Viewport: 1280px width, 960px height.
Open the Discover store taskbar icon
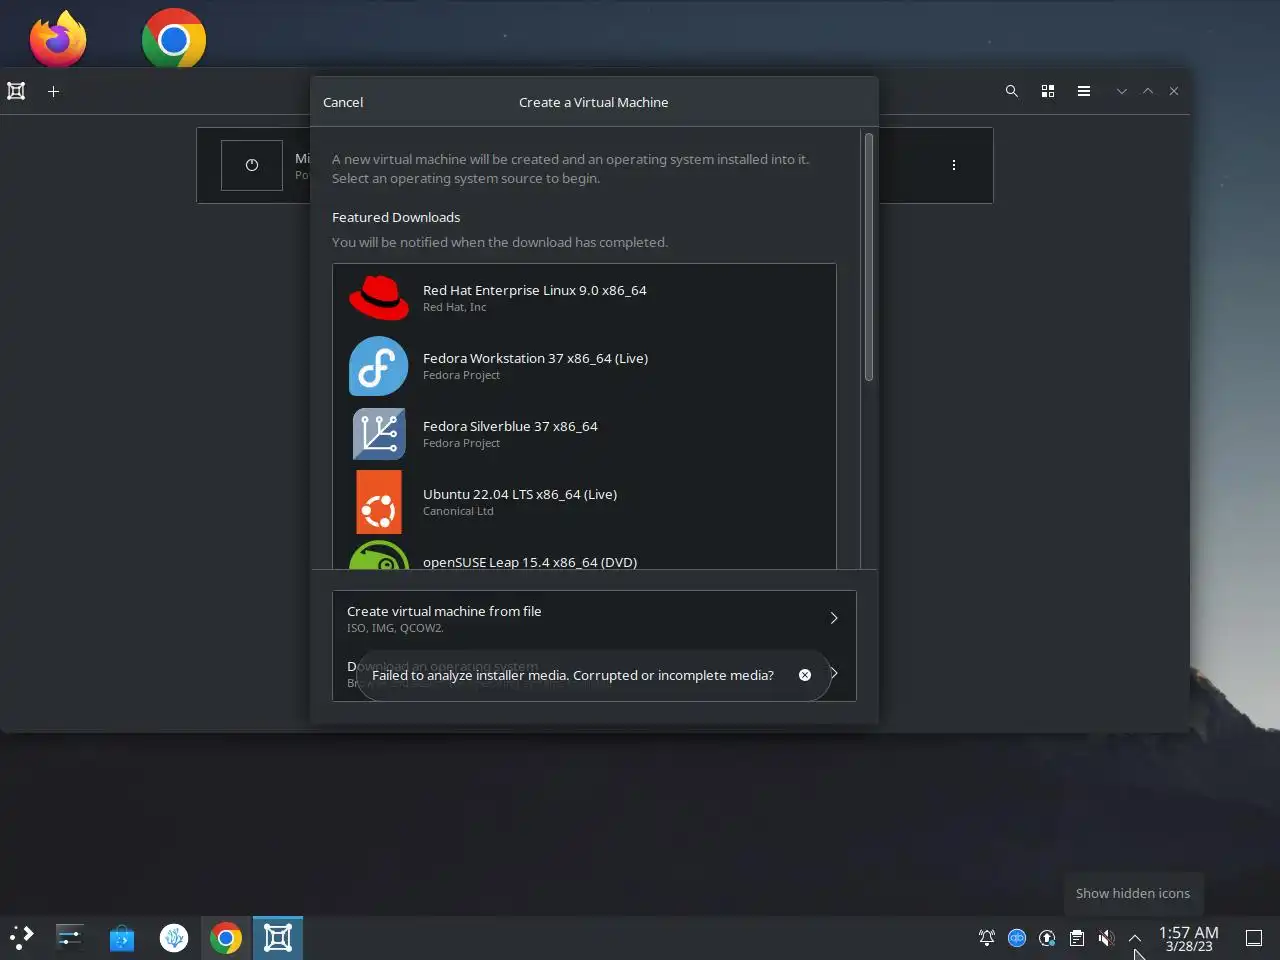pos(122,937)
